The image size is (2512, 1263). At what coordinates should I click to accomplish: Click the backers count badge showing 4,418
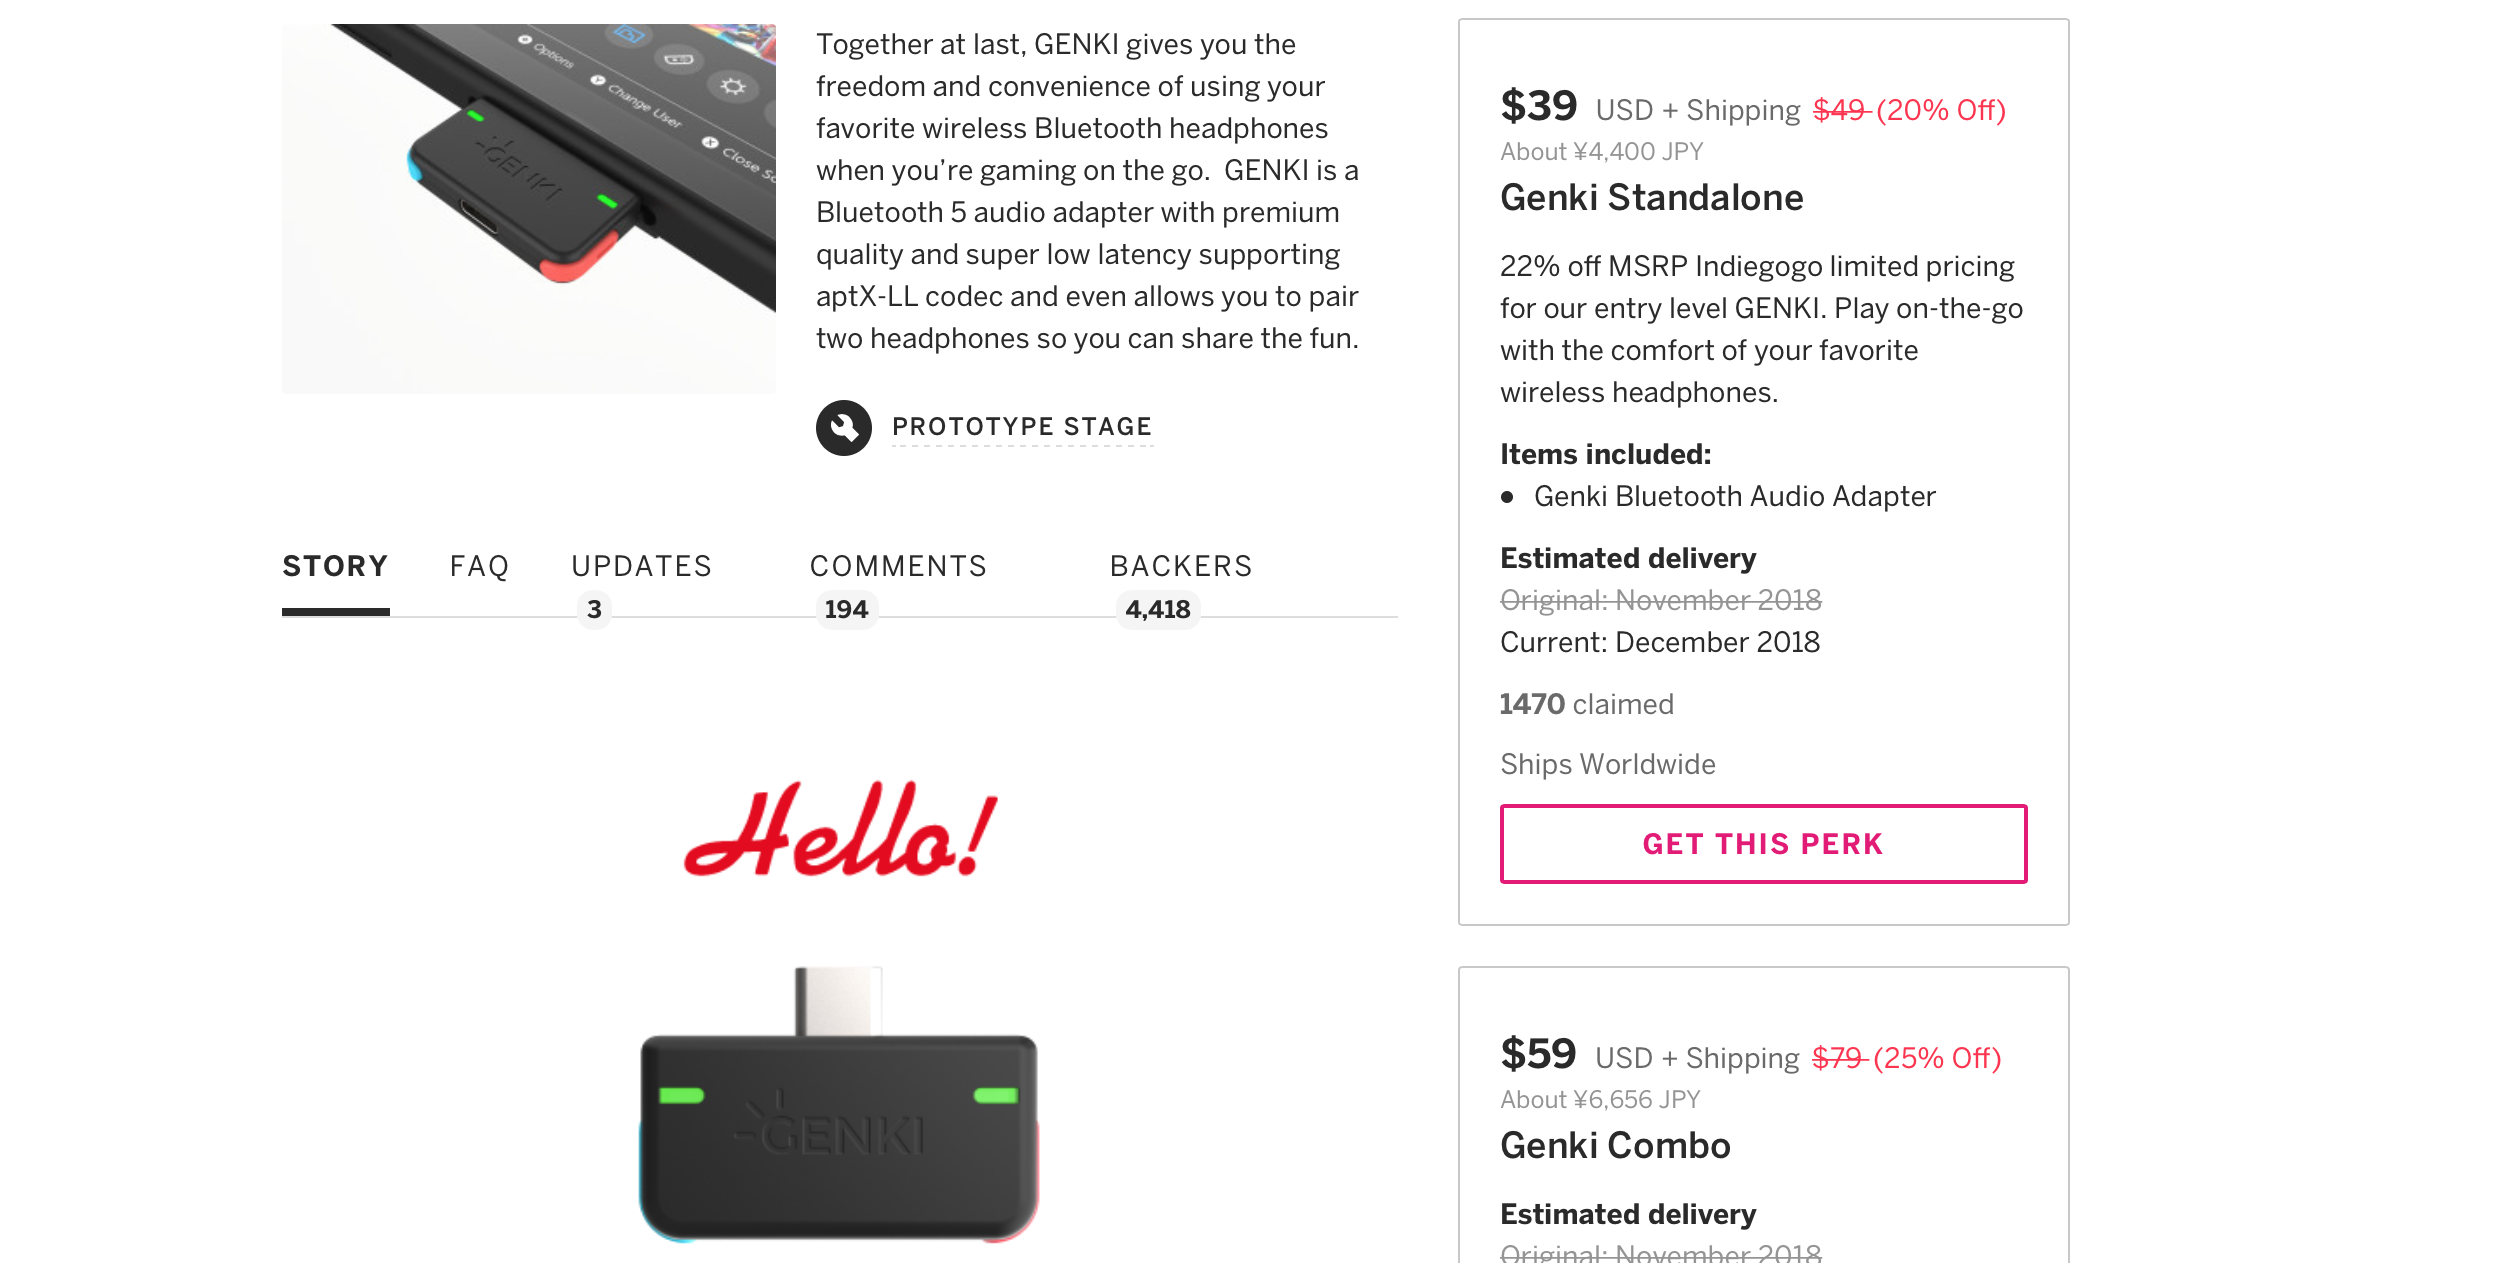[x=1158, y=609]
